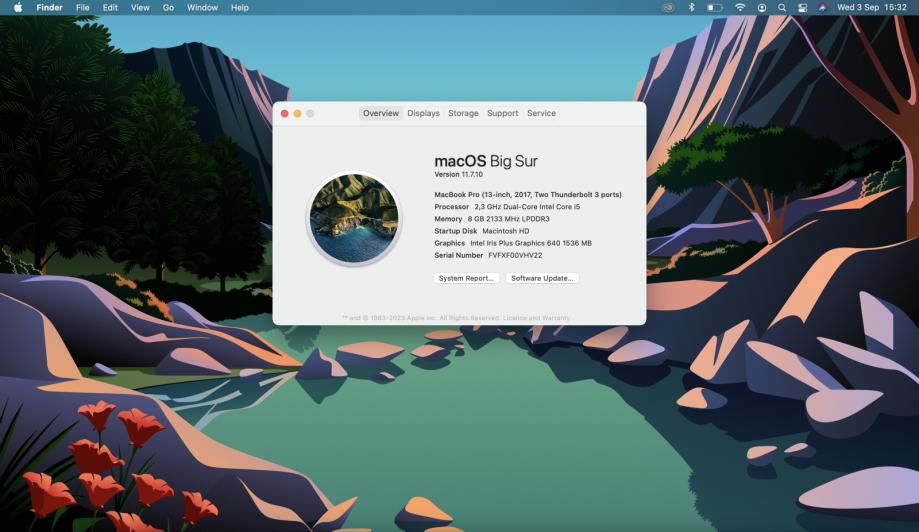The width and height of the screenshot is (919, 532).
Task: Open the Window menu
Action: click(202, 8)
